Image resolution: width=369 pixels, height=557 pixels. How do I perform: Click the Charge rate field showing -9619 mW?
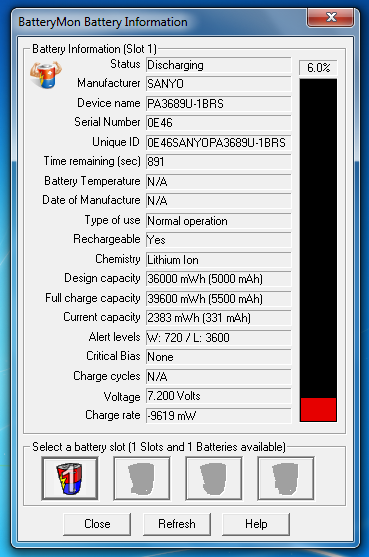click(x=218, y=416)
